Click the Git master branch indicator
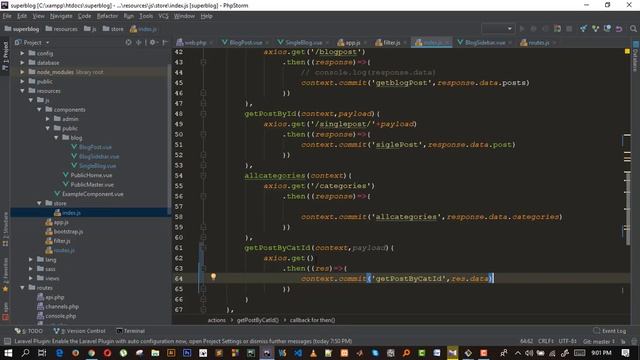This screenshot has width=640, height=360. [x=599, y=341]
